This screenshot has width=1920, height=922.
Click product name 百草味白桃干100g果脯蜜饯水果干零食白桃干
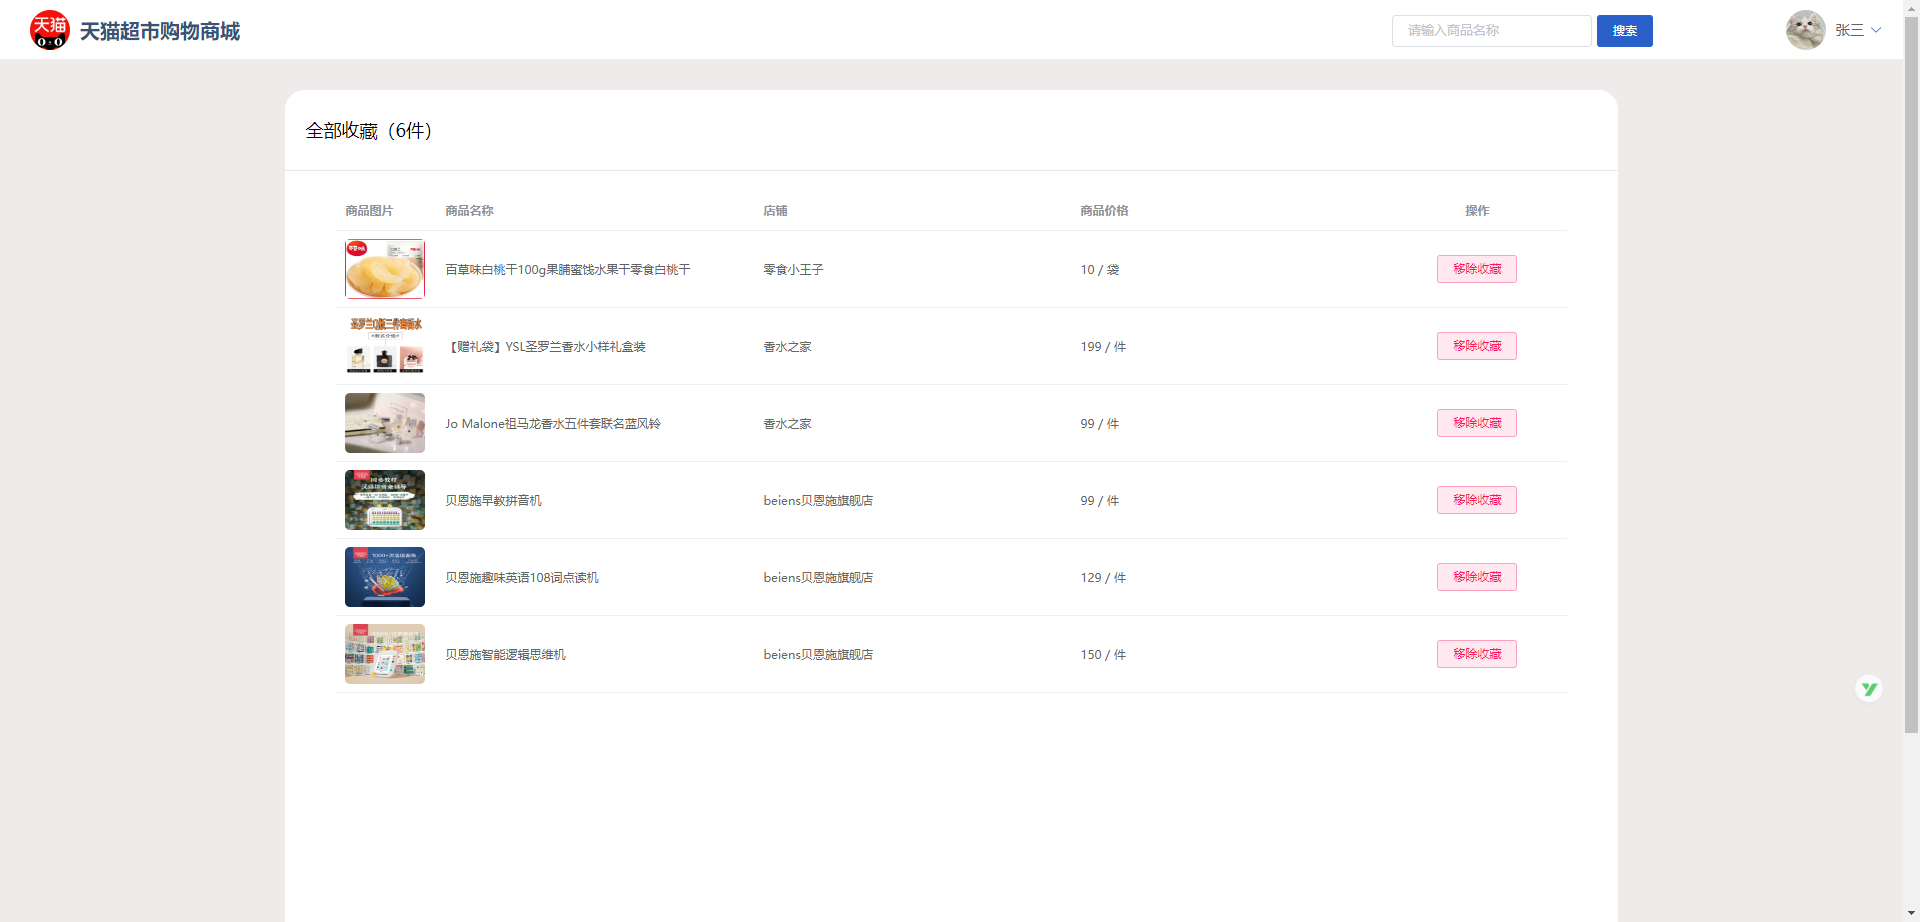(568, 270)
